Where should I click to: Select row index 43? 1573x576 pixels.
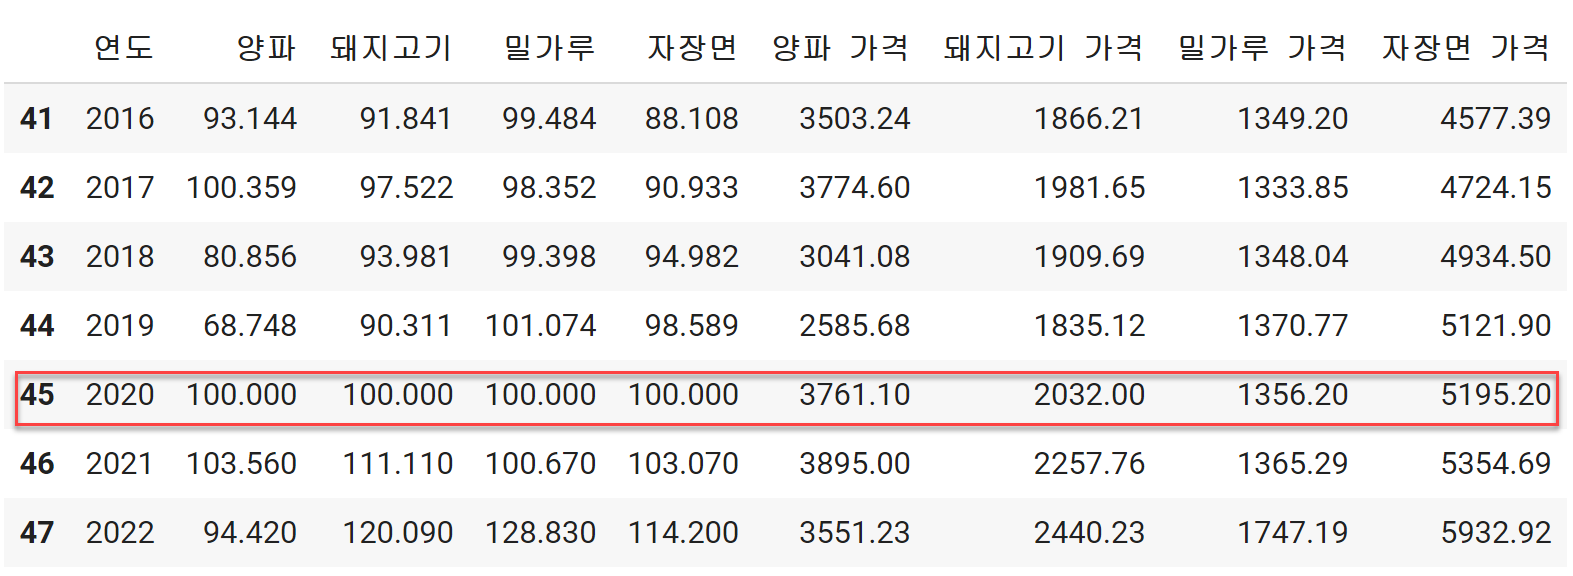click(x=37, y=257)
